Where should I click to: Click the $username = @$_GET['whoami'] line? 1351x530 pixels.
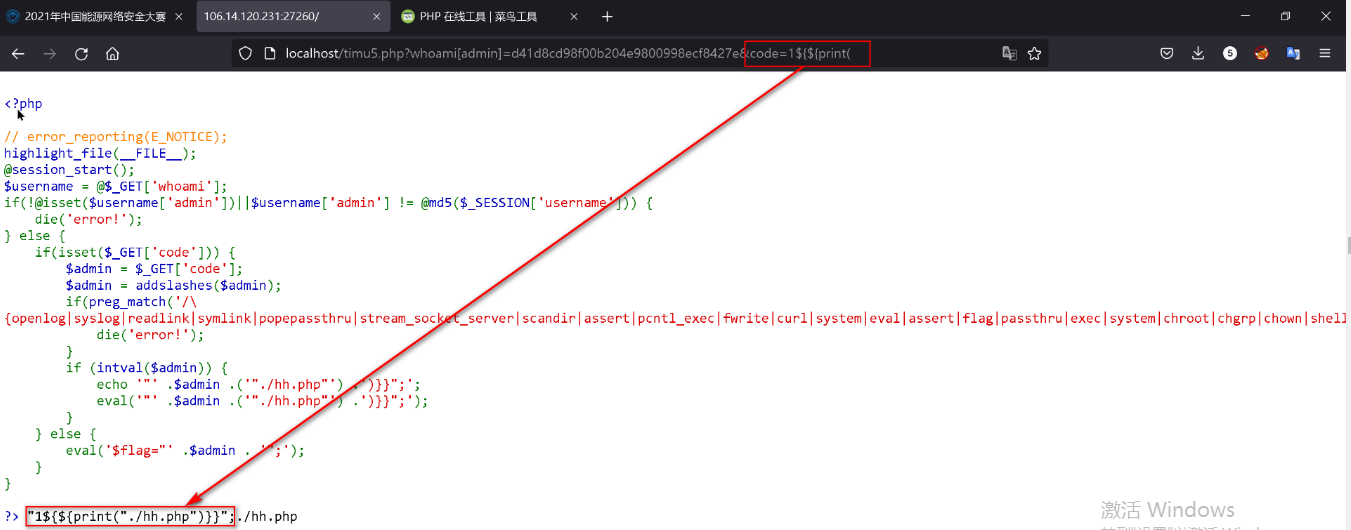coord(116,186)
